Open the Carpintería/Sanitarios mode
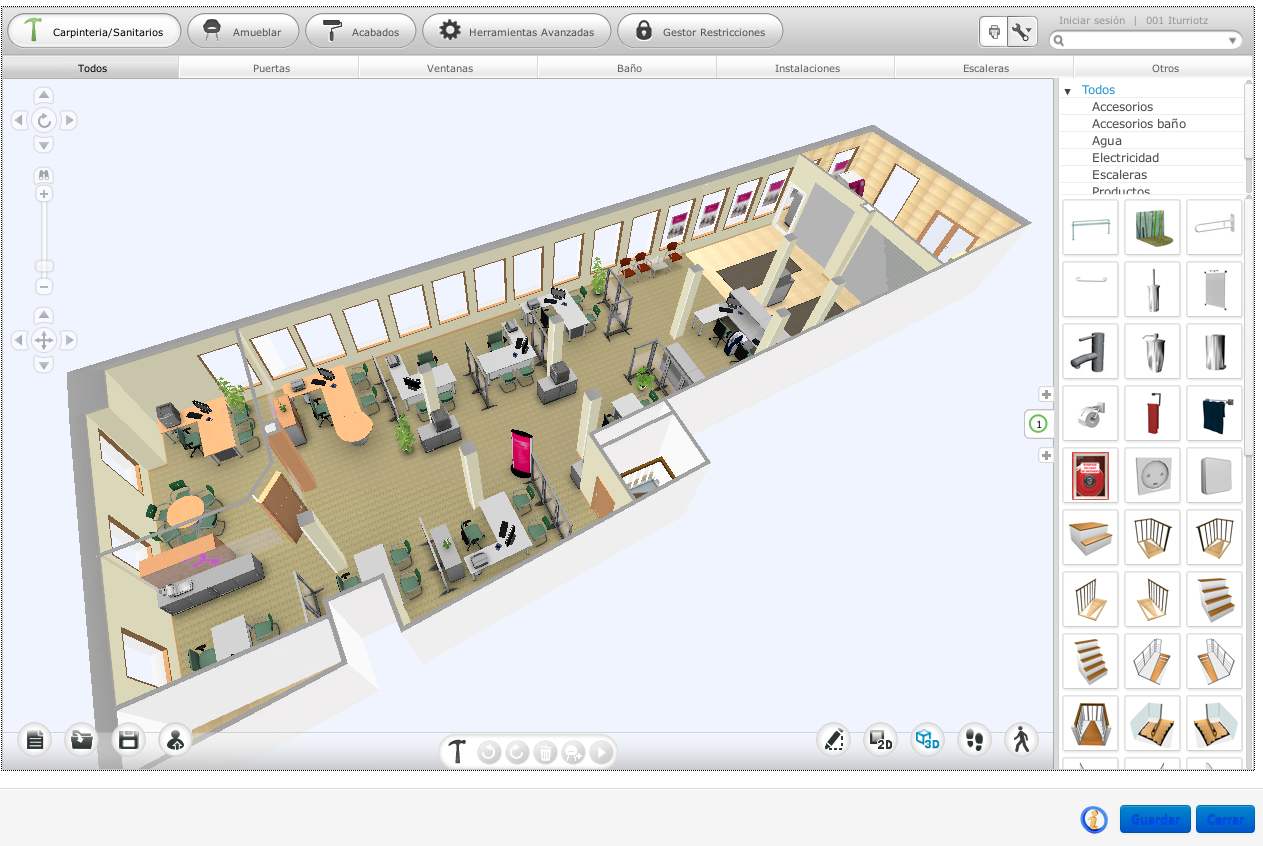Viewport: 1263px width, 846px height. click(94, 31)
